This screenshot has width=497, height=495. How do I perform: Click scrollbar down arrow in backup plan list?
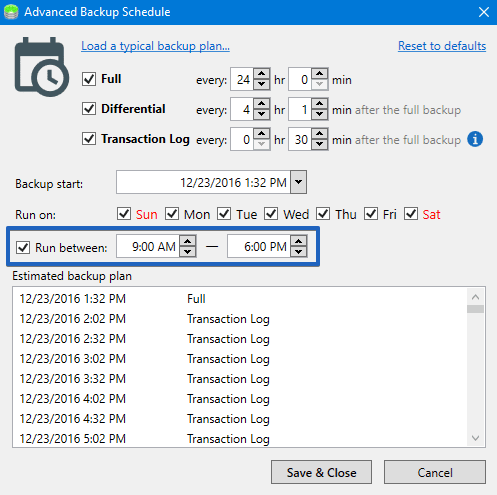click(x=476, y=438)
